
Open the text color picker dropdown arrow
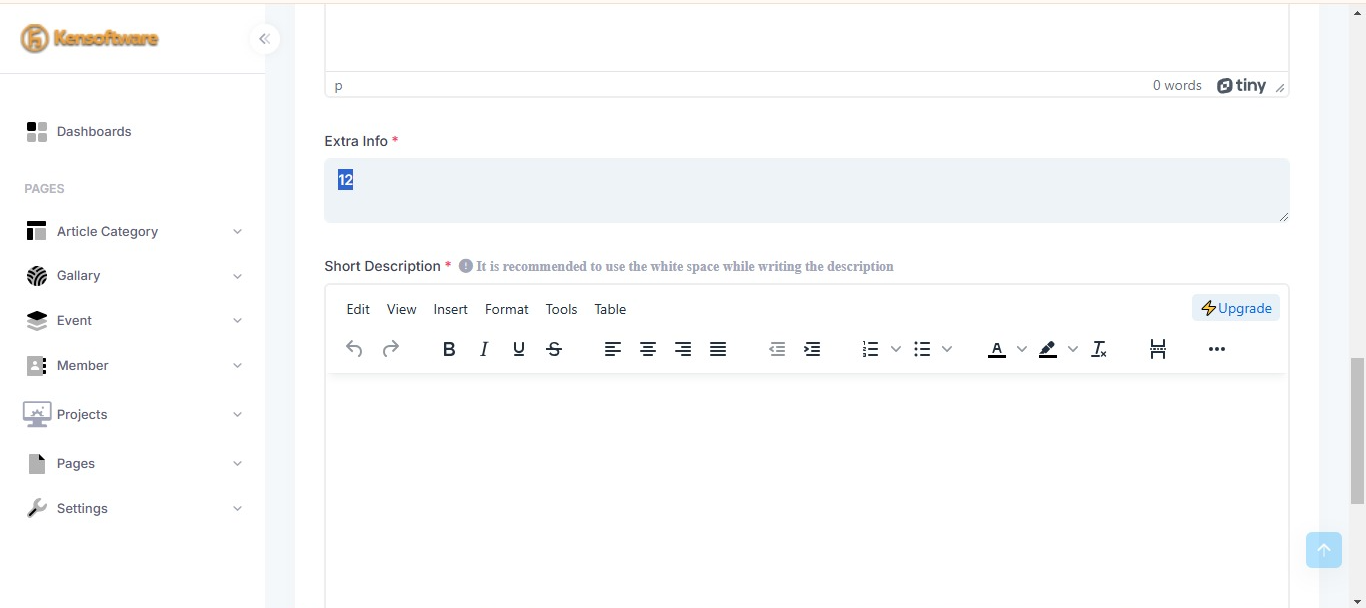tap(1021, 349)
